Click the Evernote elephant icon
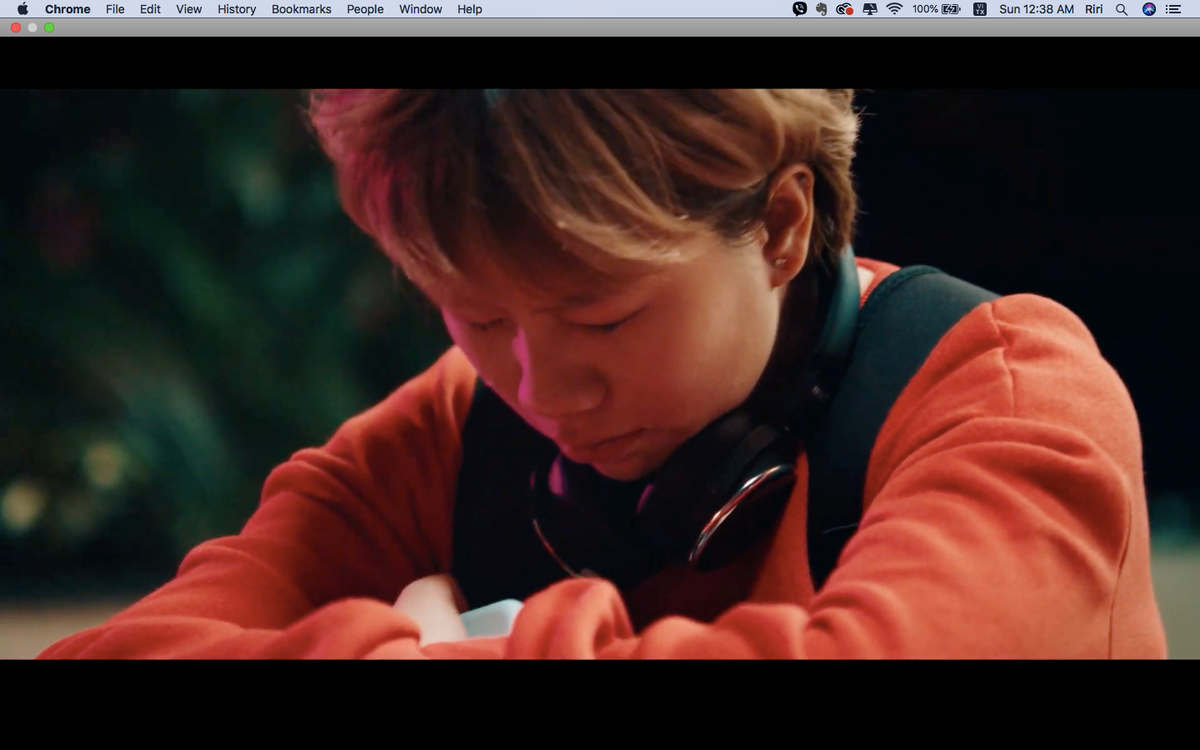This screenshot has width=1200, height=750. coord(821,9)
